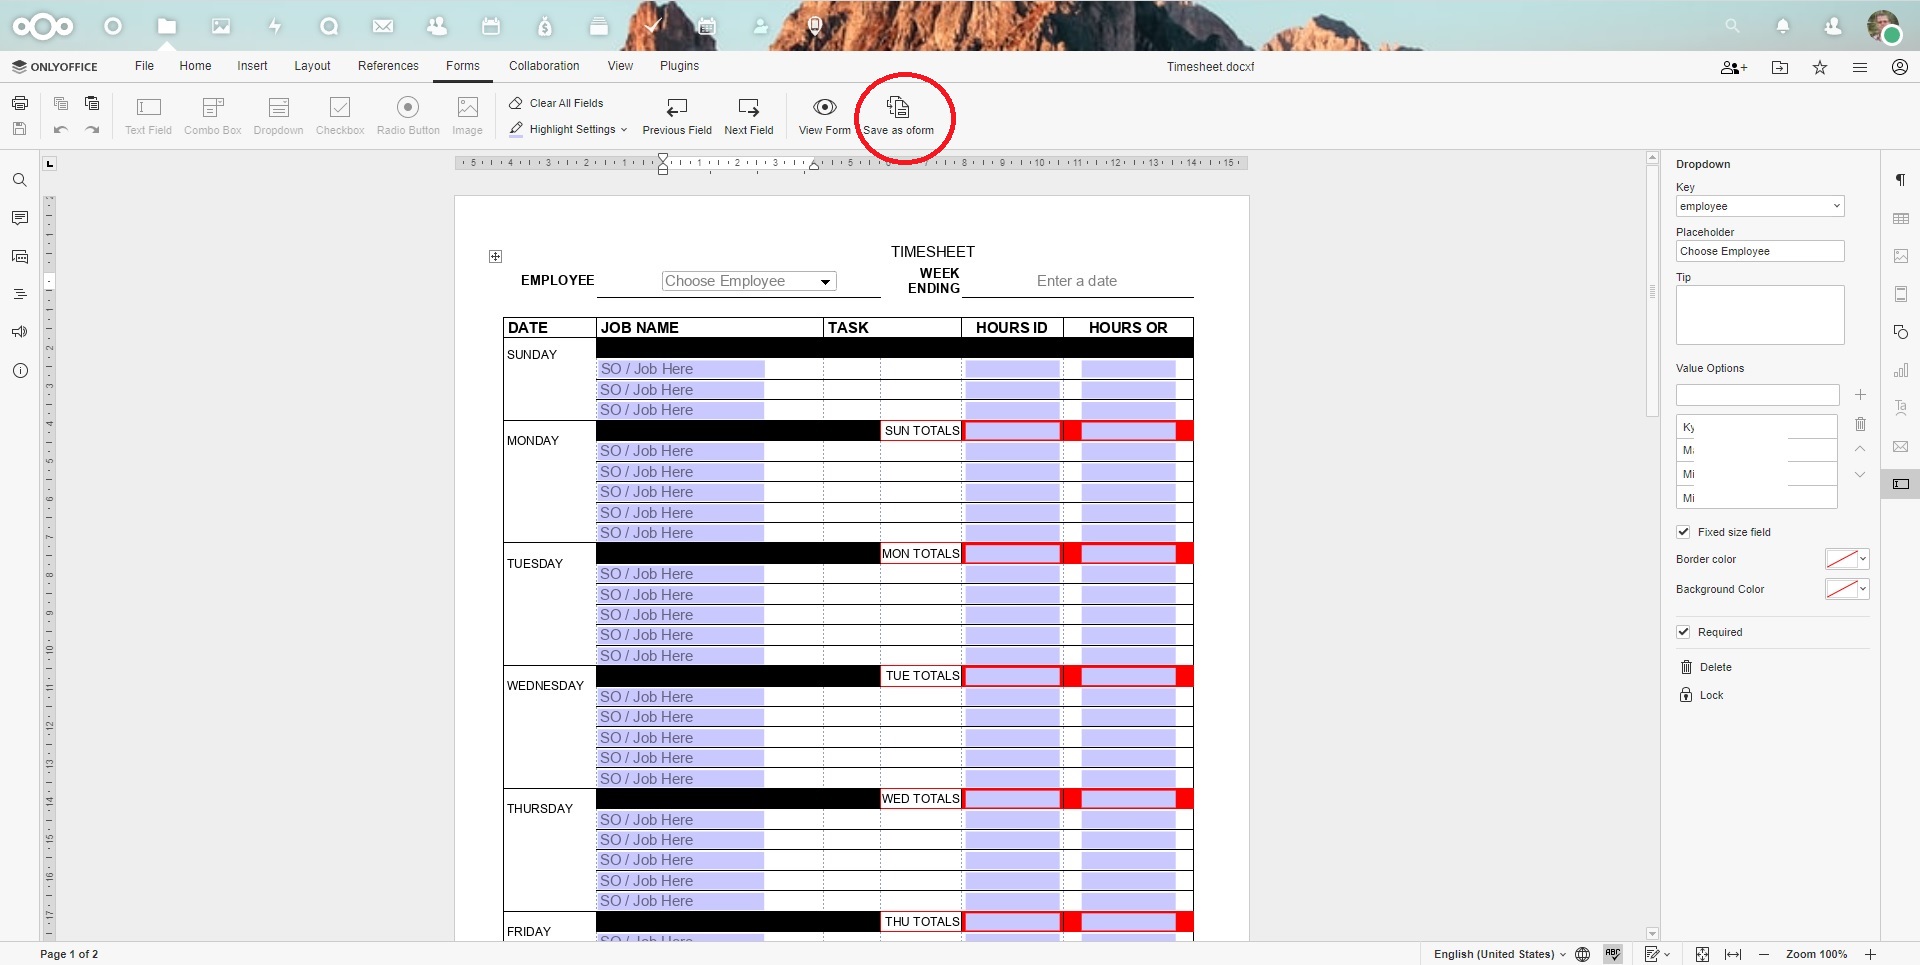The width and height of the screenshot is (1920, 965).
Task: Add value option with plus icon
Action: [1860, 395]
